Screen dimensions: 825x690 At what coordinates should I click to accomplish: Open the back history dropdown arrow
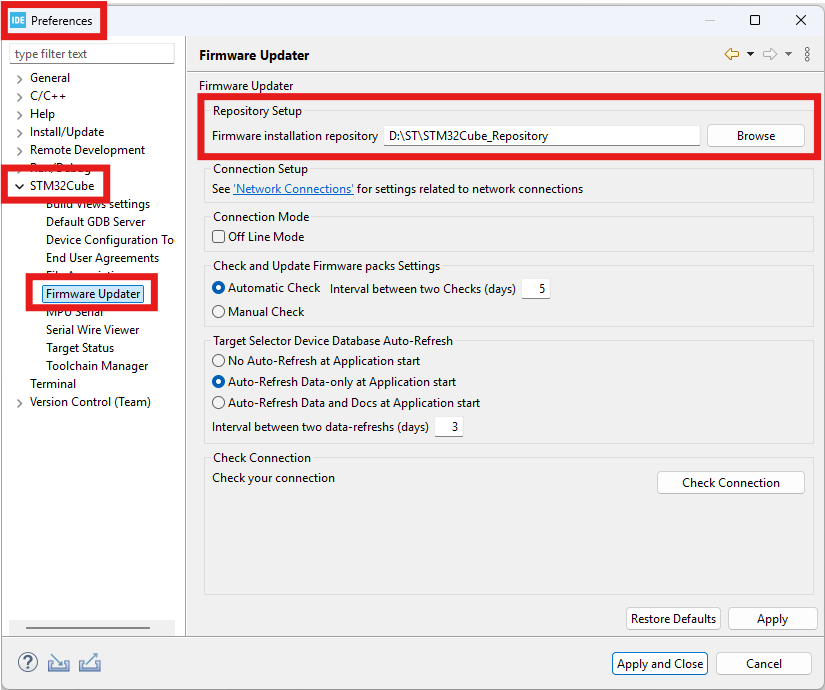pos(750,54)
